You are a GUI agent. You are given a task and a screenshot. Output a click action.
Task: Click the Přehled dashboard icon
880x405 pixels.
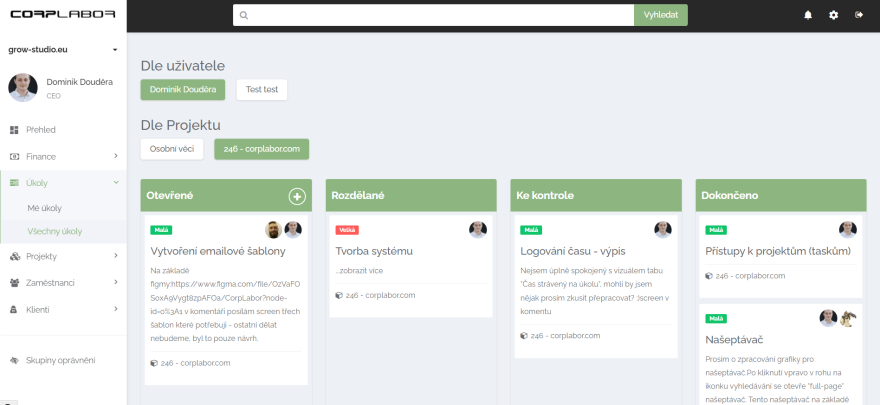[14, 130]
